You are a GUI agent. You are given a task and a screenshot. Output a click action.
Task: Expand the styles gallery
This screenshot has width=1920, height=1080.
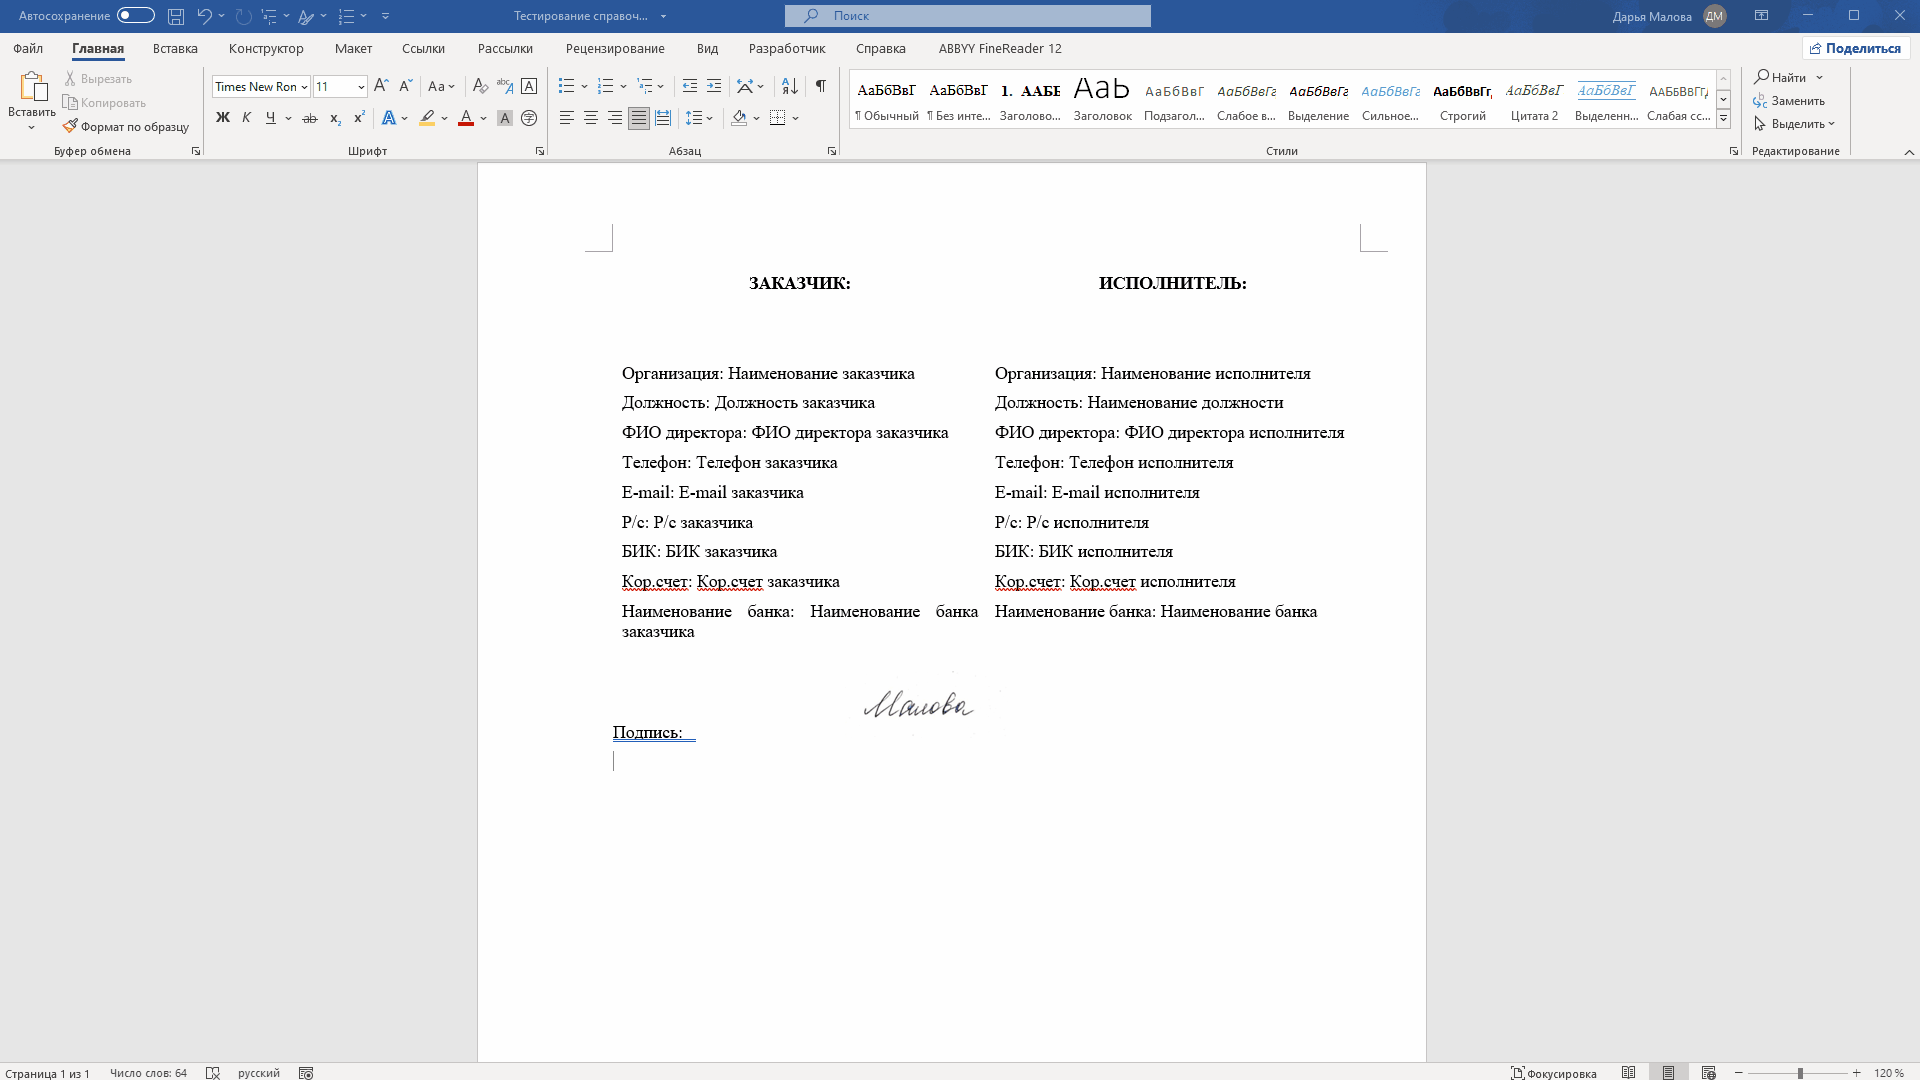click(1724, 119)
